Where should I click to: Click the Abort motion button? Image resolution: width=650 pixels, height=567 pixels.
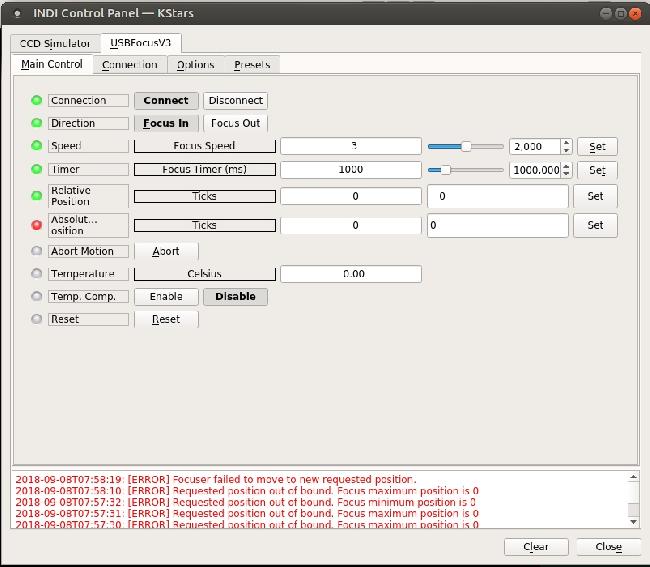click(166, 252)
